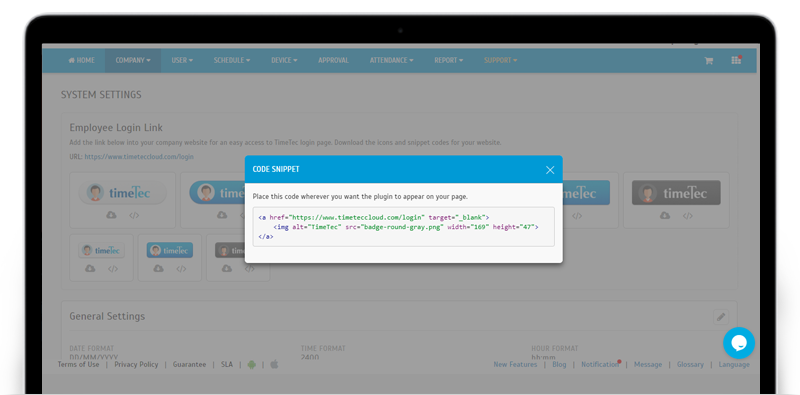Select the large gray square timeTec badge image
The height and width of the screenshot is (395, 800).
(x=676, y=193)
